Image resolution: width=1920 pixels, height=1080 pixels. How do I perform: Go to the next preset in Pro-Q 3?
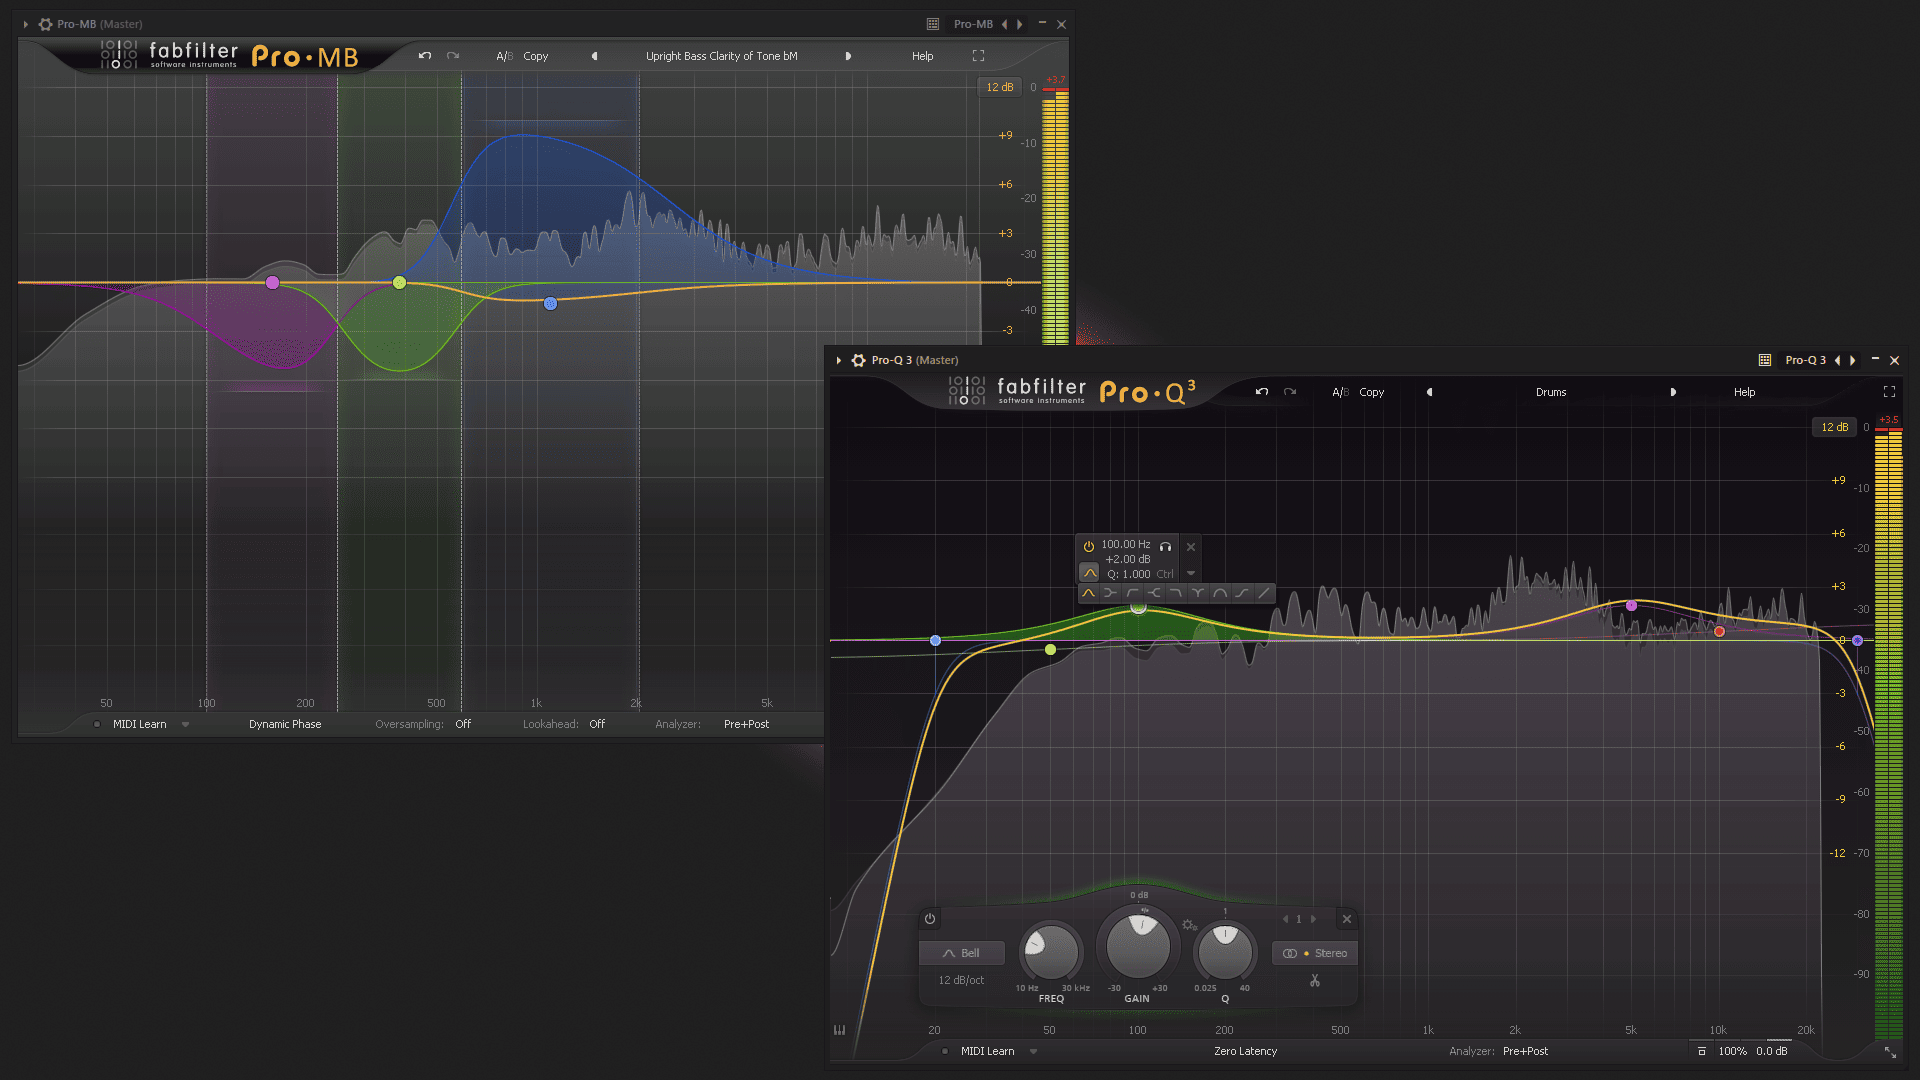click(x=1673, y=392)
